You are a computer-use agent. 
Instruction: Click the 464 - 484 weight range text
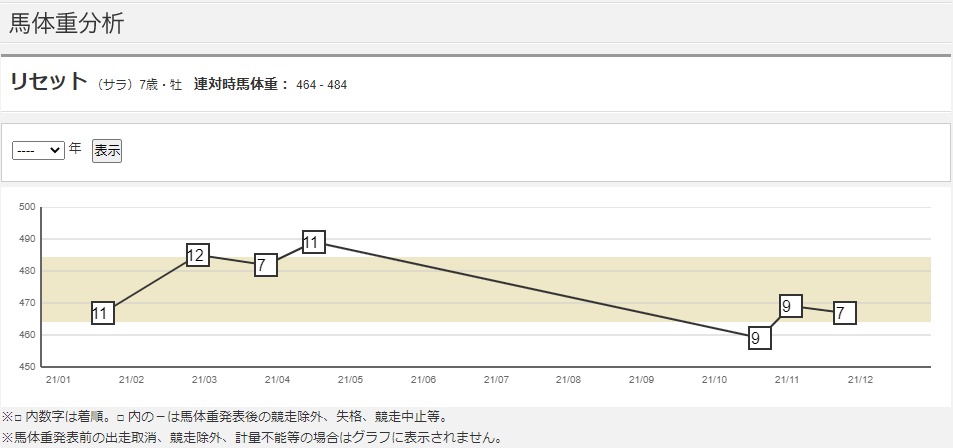click(321, 85)
